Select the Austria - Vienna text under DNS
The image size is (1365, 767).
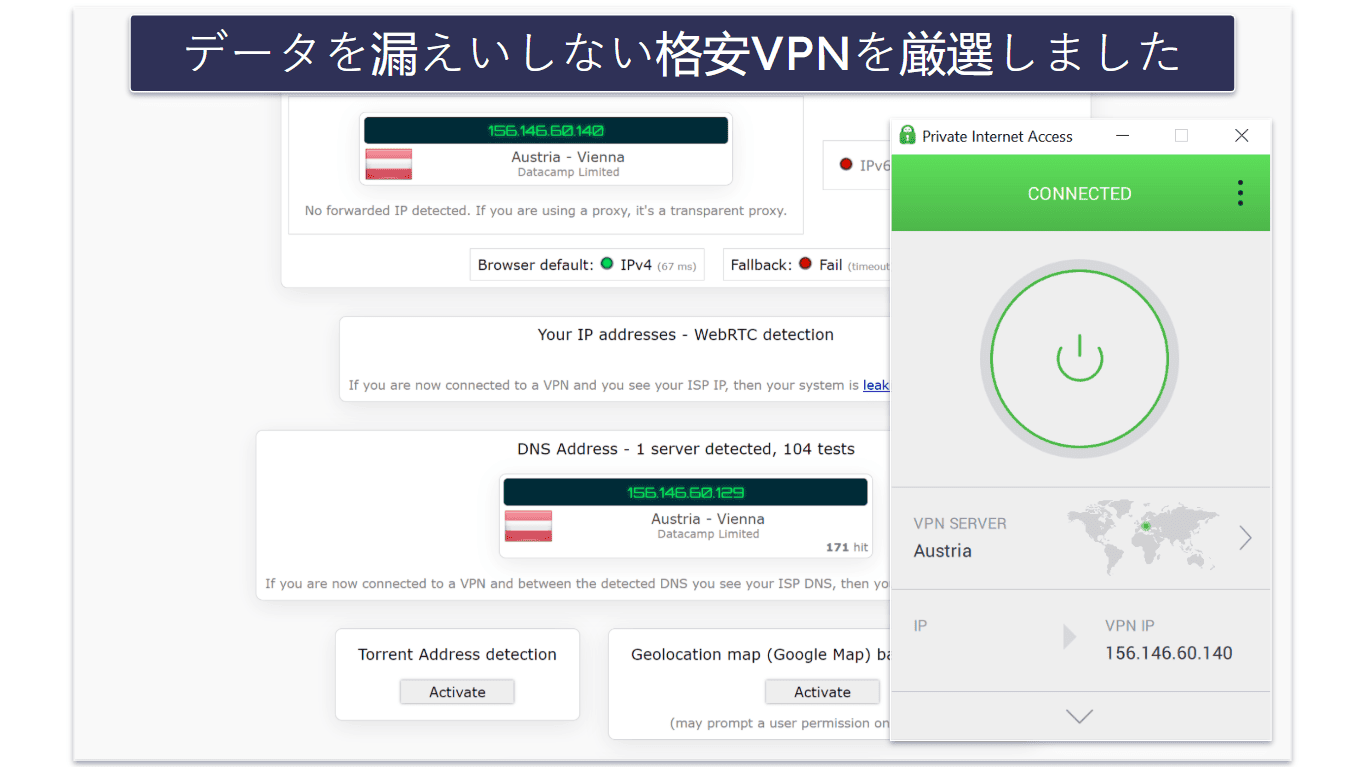tap(708, 519)
